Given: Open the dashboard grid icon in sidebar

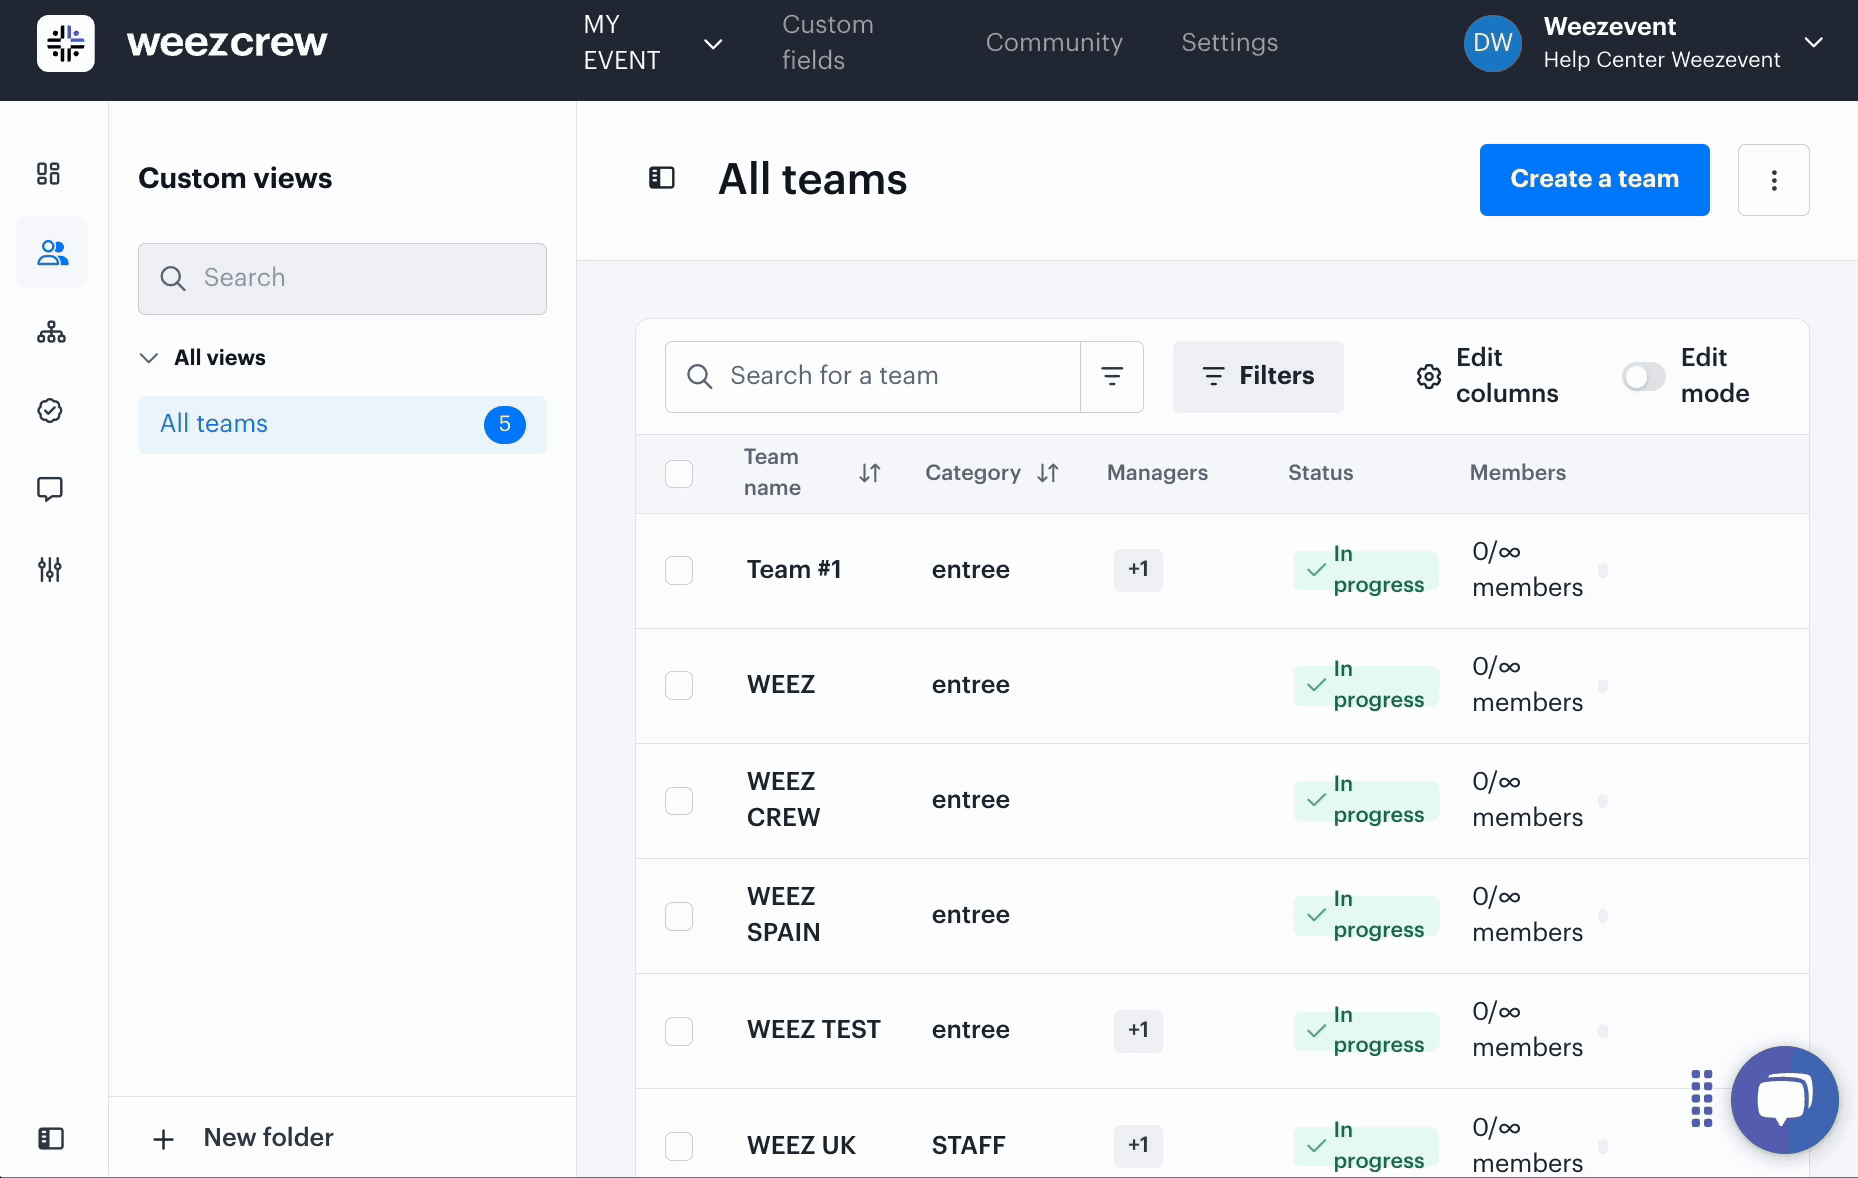Looking at the screenshot, I should coord(49,174).
